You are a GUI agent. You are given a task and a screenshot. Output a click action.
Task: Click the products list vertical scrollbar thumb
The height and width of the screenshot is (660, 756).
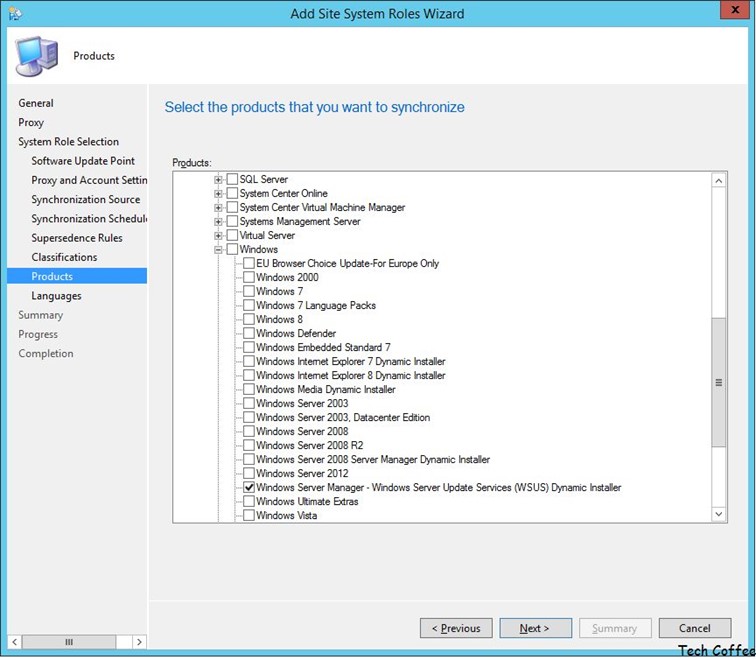[x=718, y=382]
